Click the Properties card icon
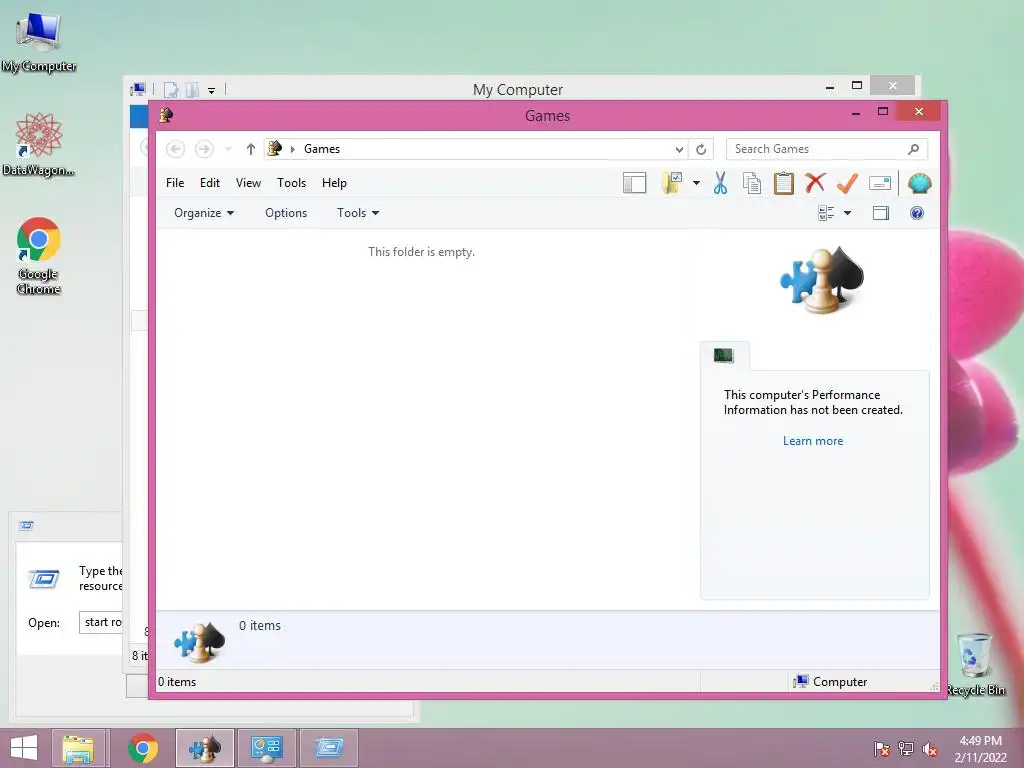Viewport: 1024px width, 768px height. [880, 184]
